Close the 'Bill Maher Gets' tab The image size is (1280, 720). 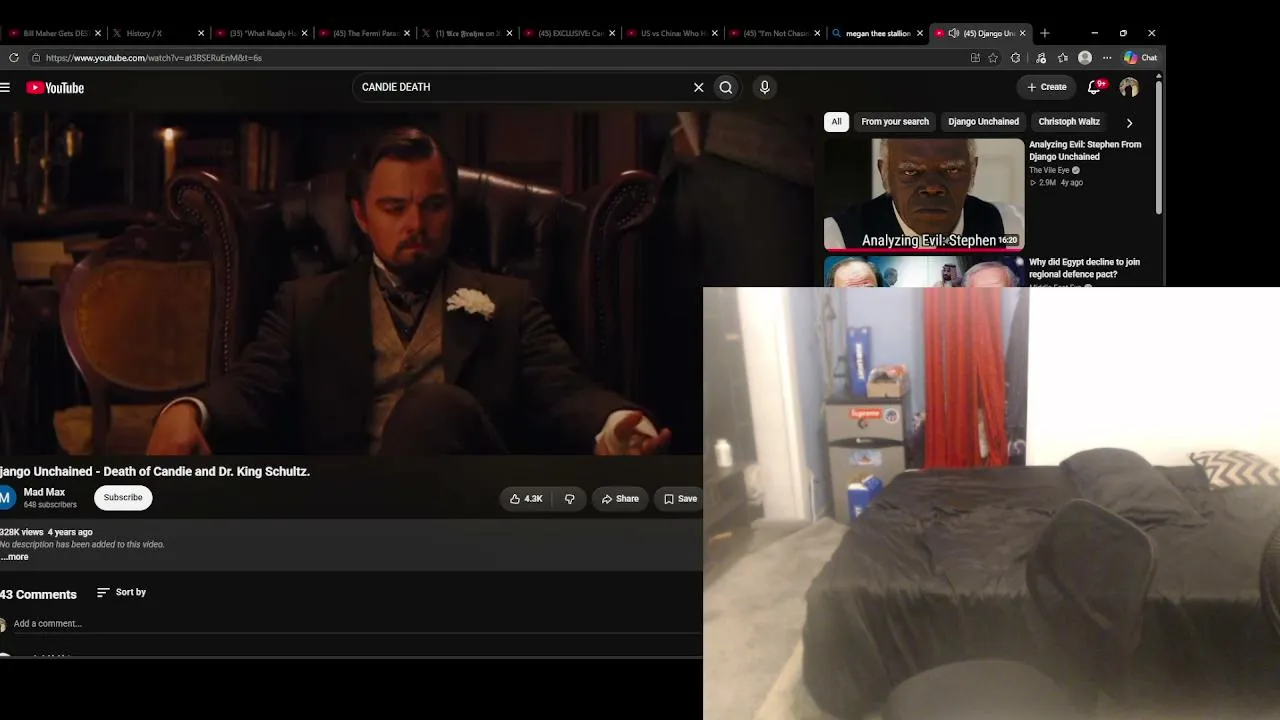pyautogui.click(x=98, y=34)
